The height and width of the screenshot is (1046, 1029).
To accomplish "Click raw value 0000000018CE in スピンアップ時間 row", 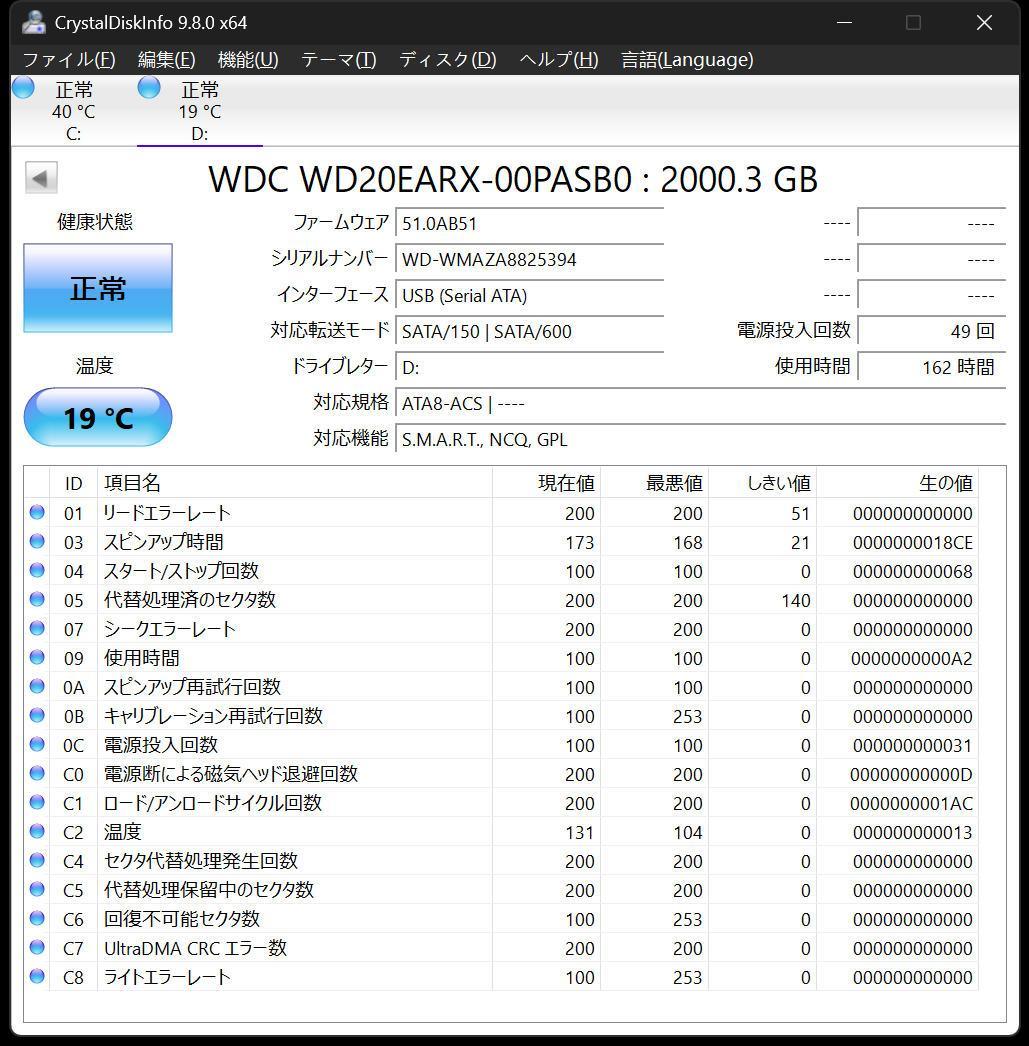I will tap(912, 543).
